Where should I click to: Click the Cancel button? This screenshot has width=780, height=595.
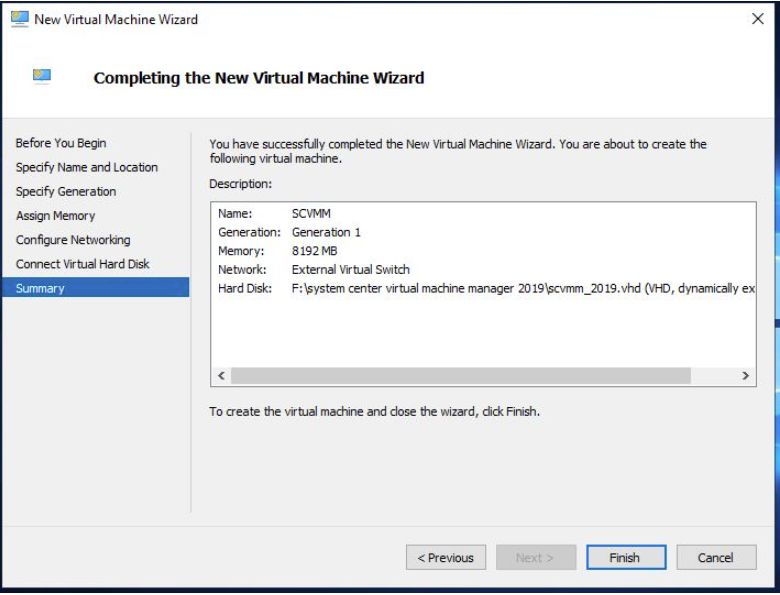pyautogui.click(x=716, y=557)
